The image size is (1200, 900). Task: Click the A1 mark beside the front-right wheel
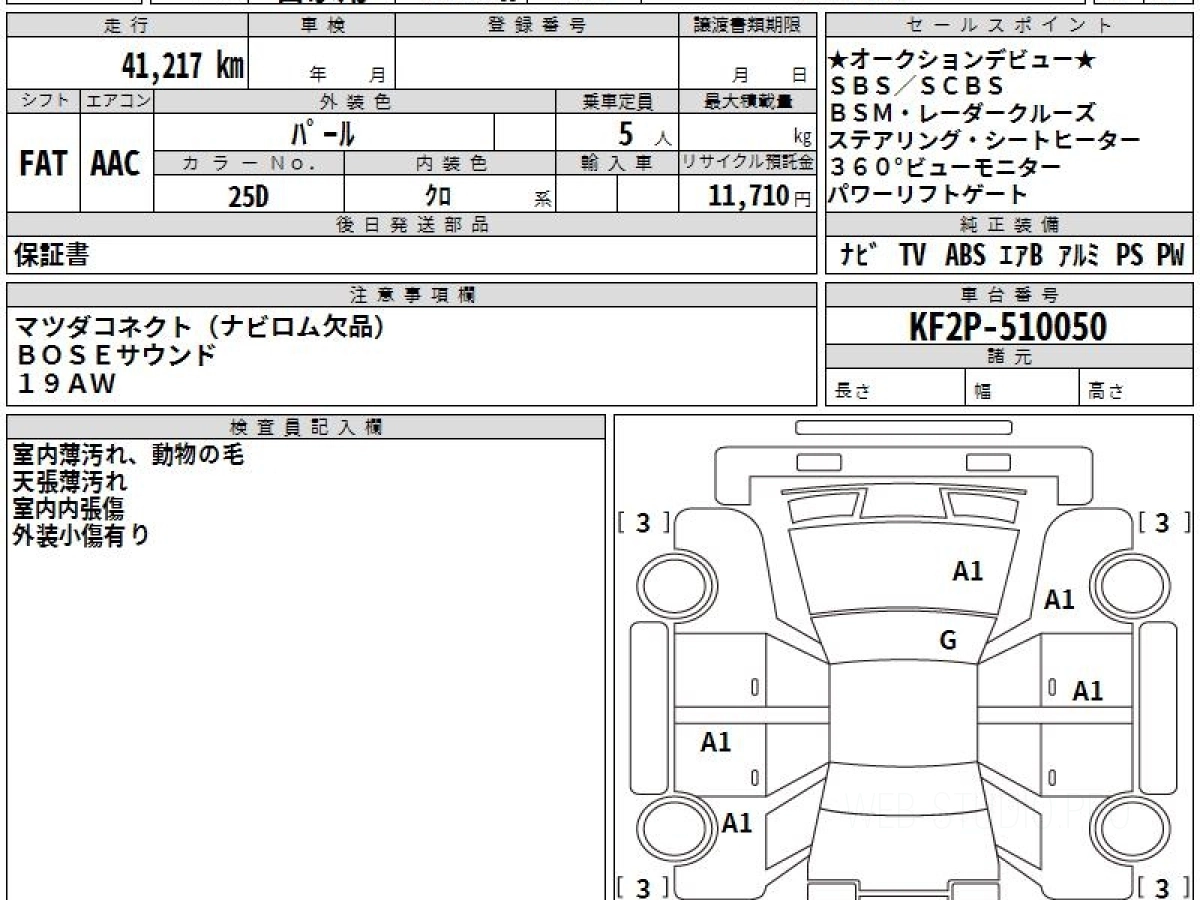coord(1059,600)
